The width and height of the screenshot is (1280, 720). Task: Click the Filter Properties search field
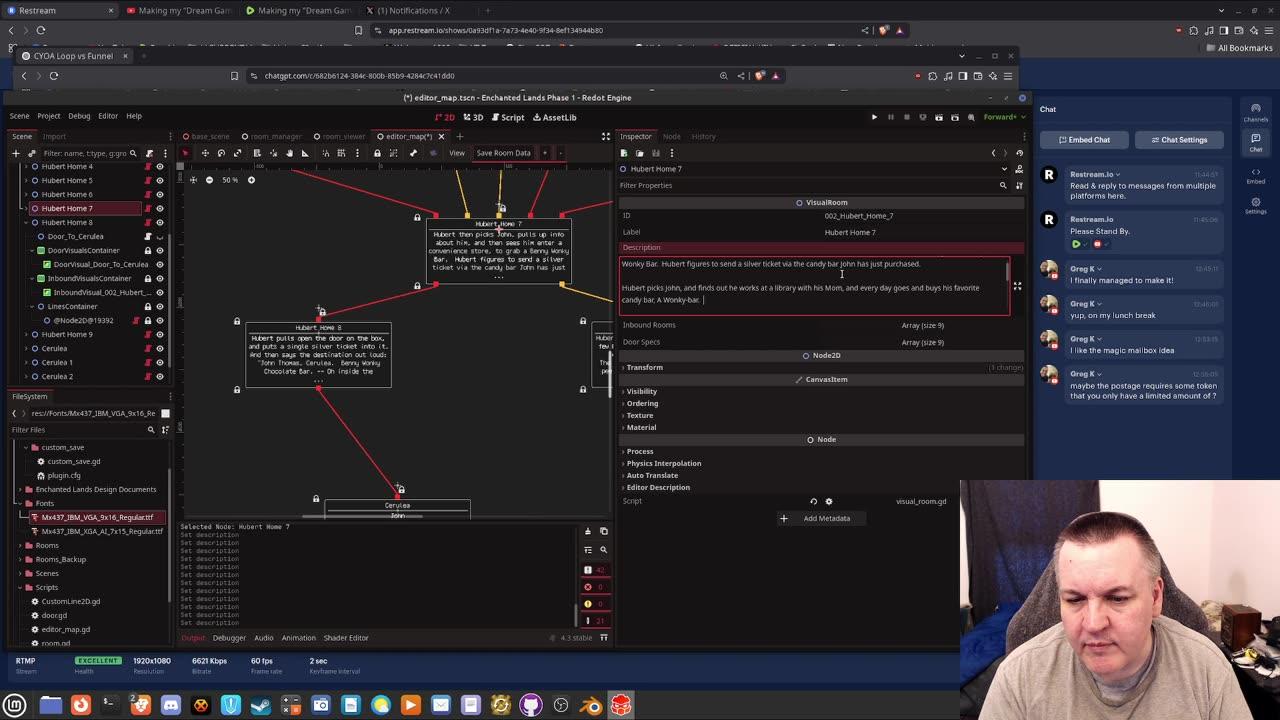808,185
